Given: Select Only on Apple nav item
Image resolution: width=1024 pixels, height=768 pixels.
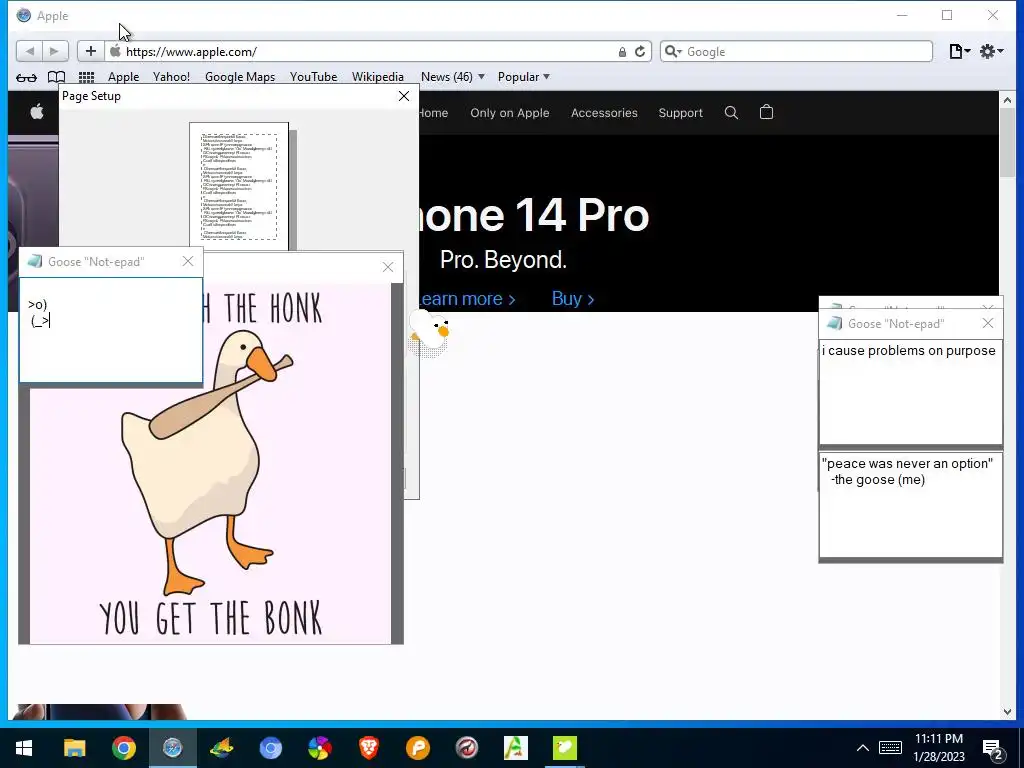Looking at the screenshot, I should tap(509, 113).
